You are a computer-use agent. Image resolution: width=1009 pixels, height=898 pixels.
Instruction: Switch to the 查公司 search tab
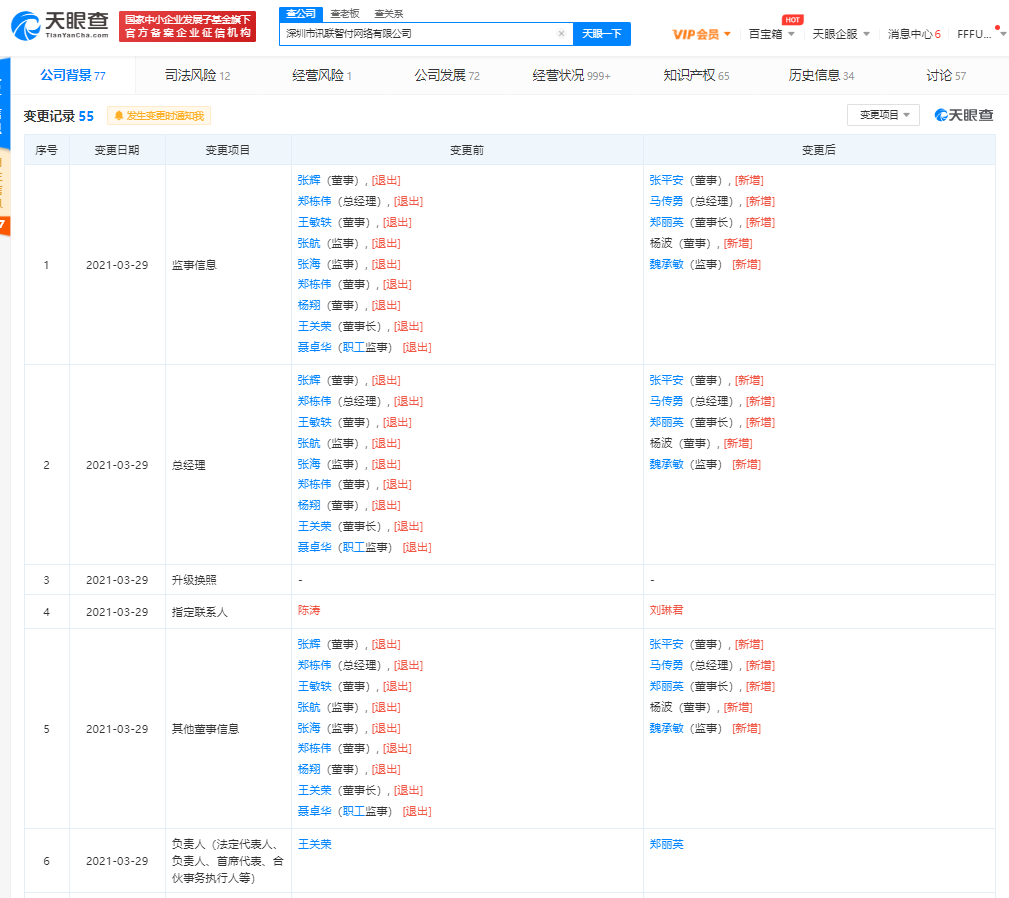301,14
